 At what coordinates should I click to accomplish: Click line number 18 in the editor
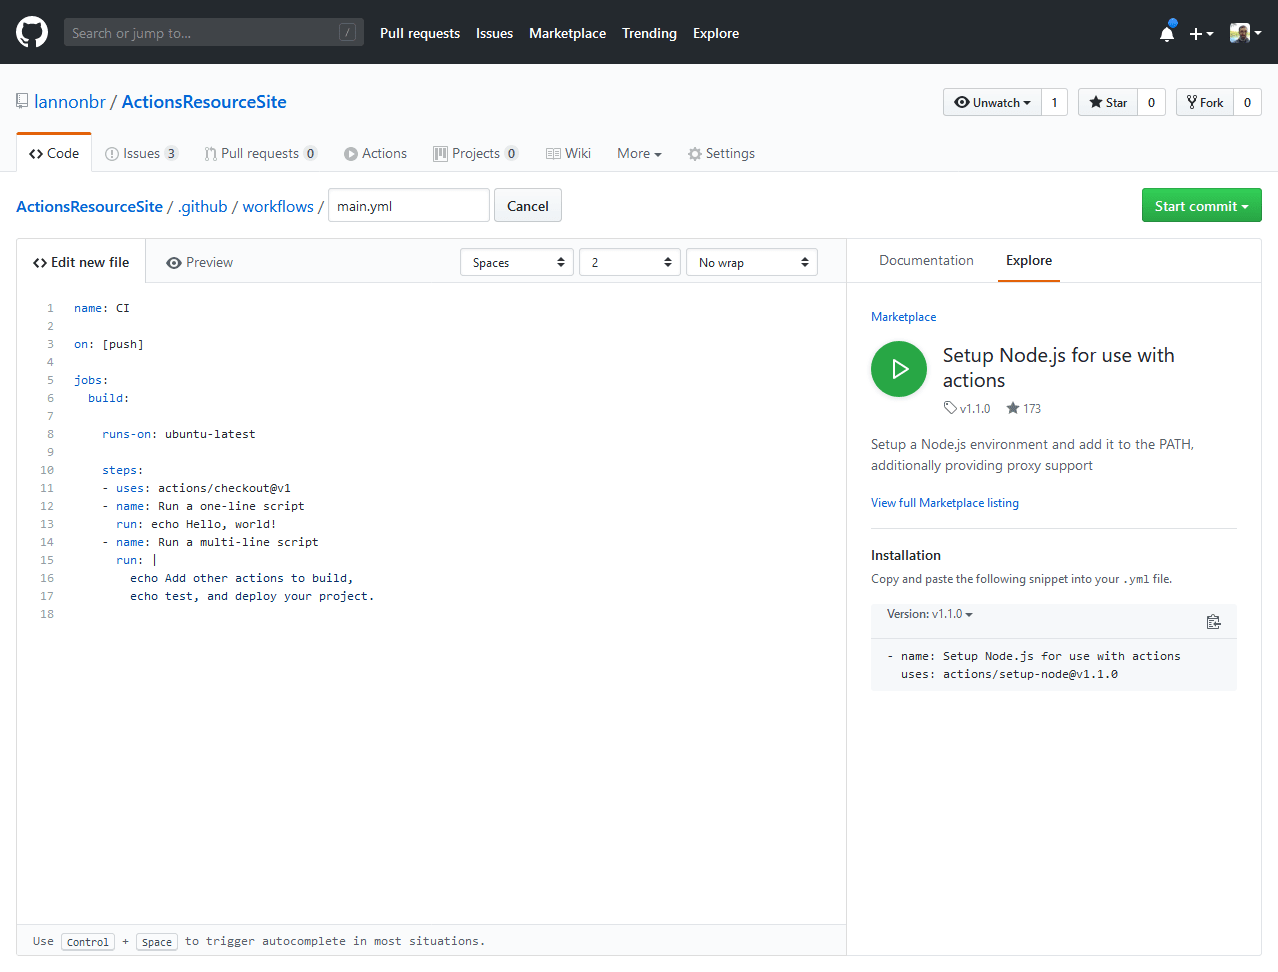tap(47, 614)
